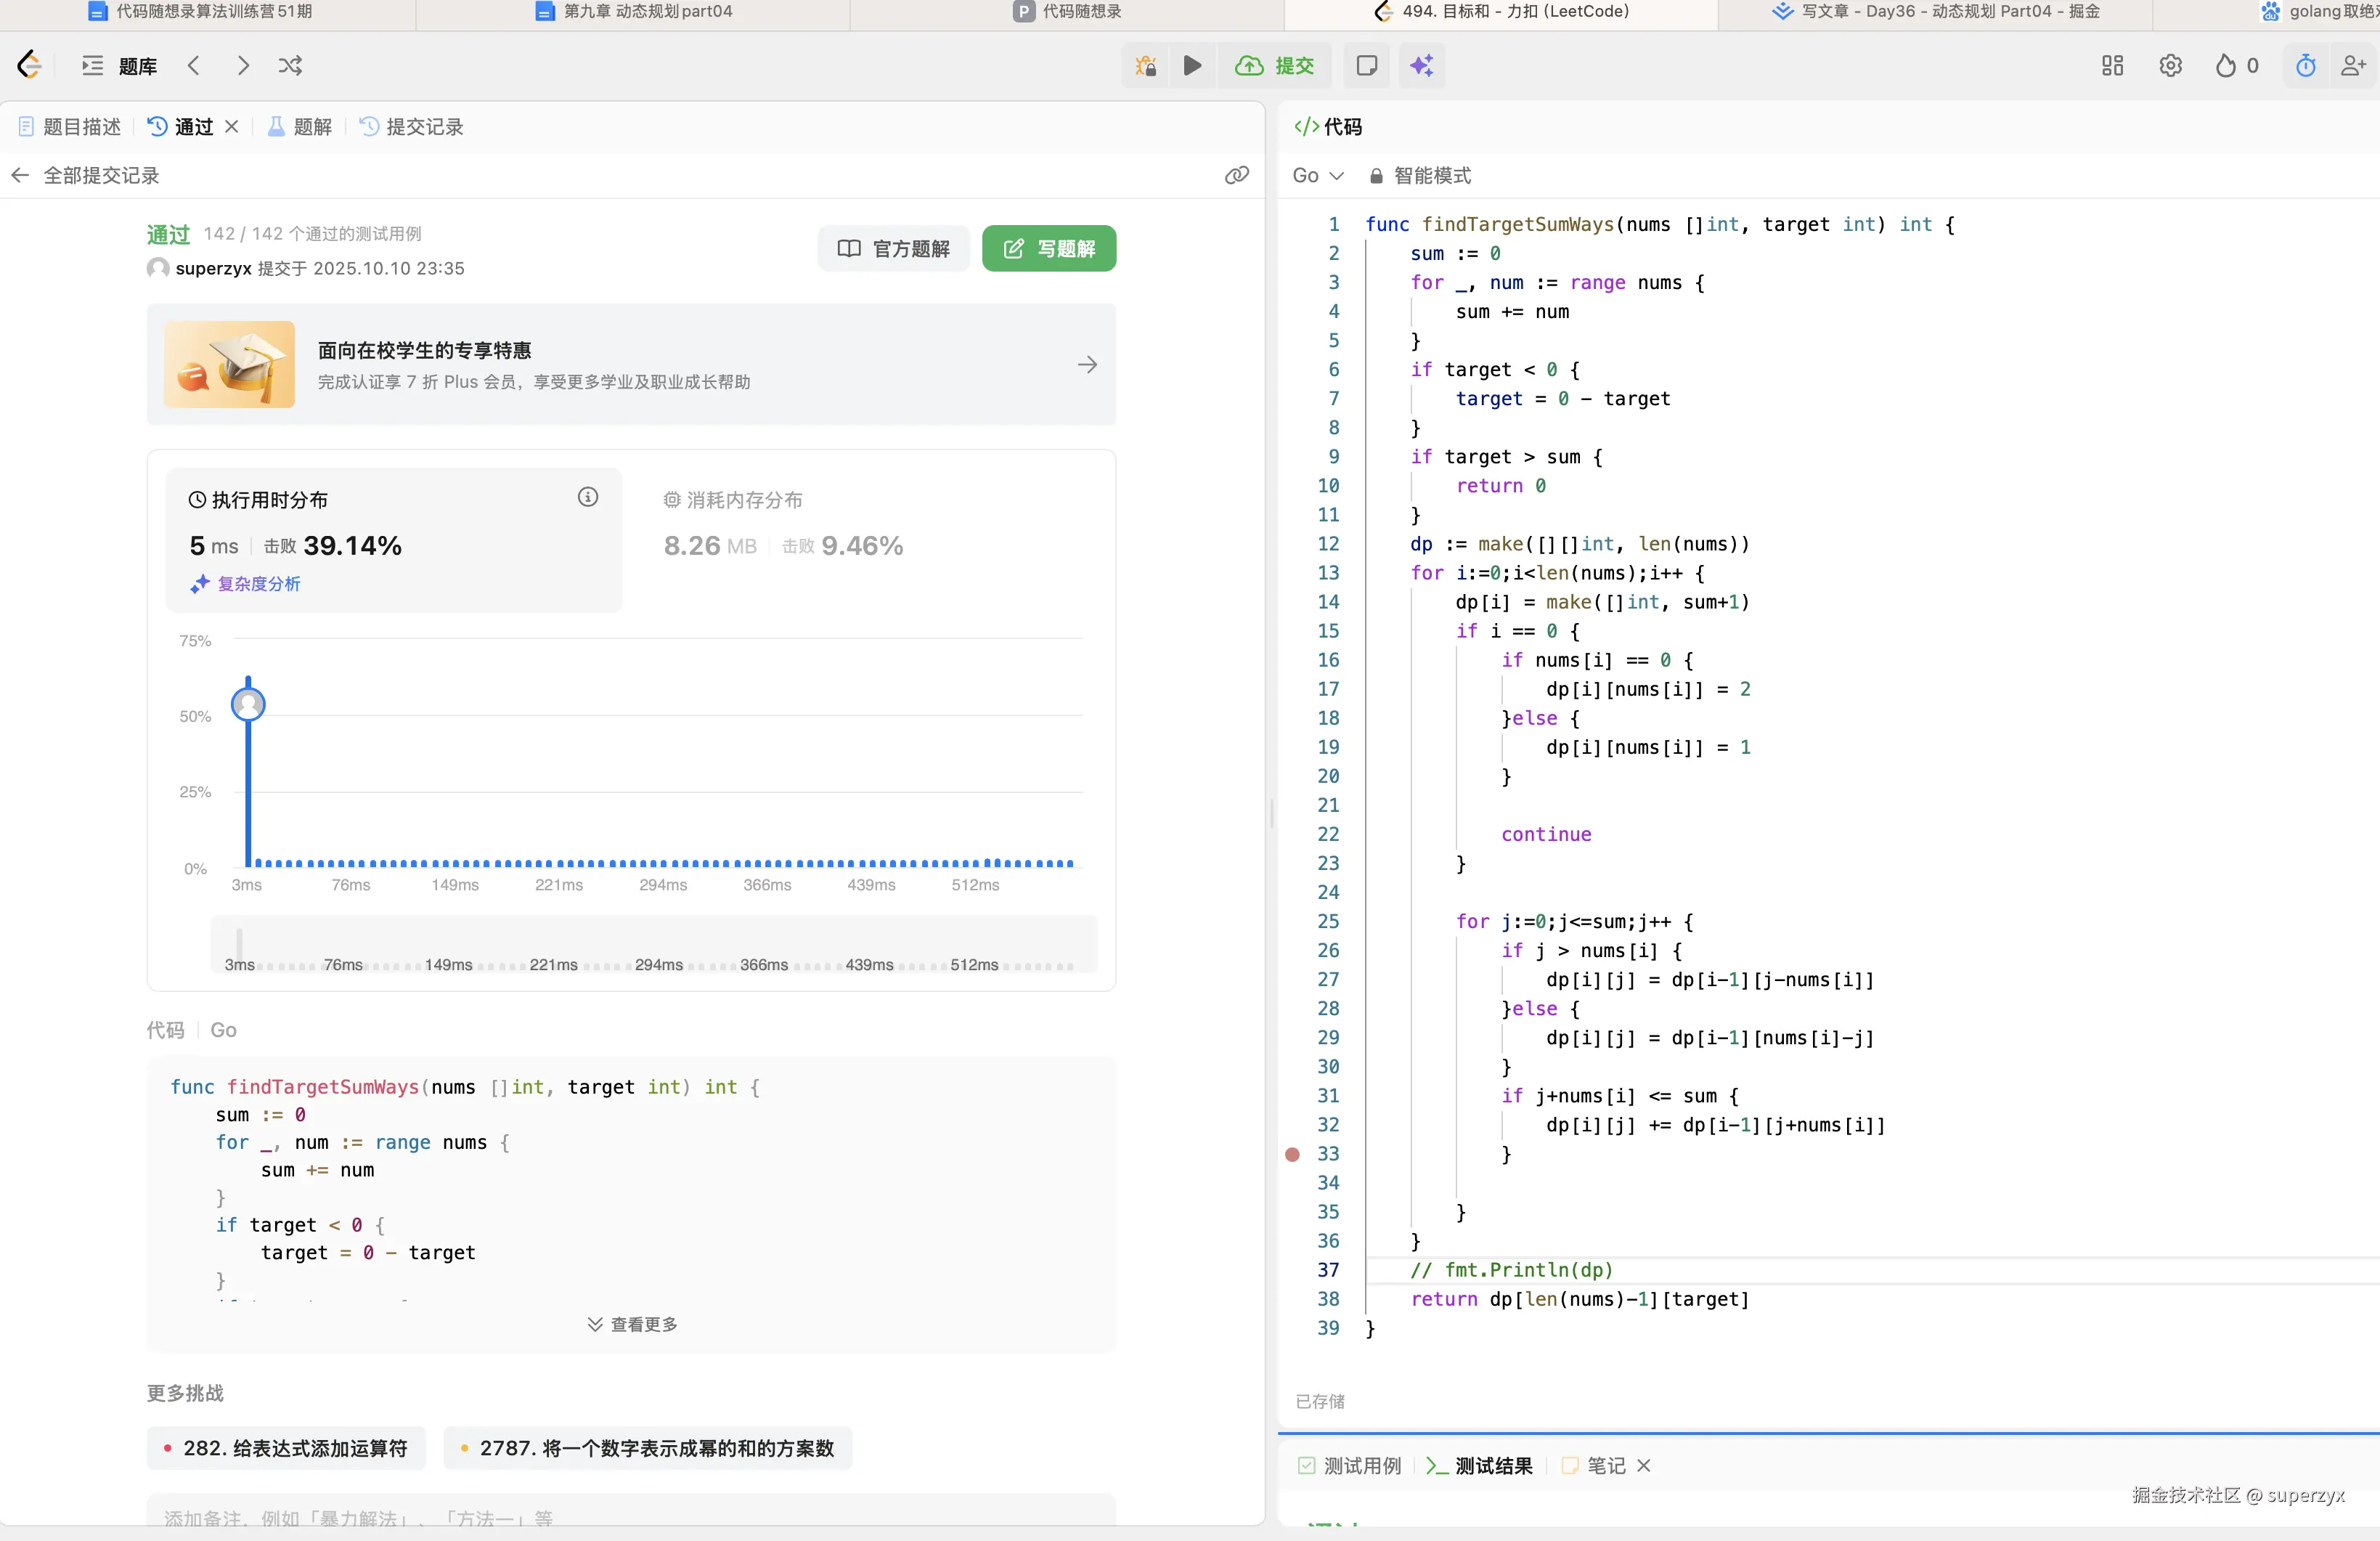Click the LeetCode logo icon

coord(30,65)
